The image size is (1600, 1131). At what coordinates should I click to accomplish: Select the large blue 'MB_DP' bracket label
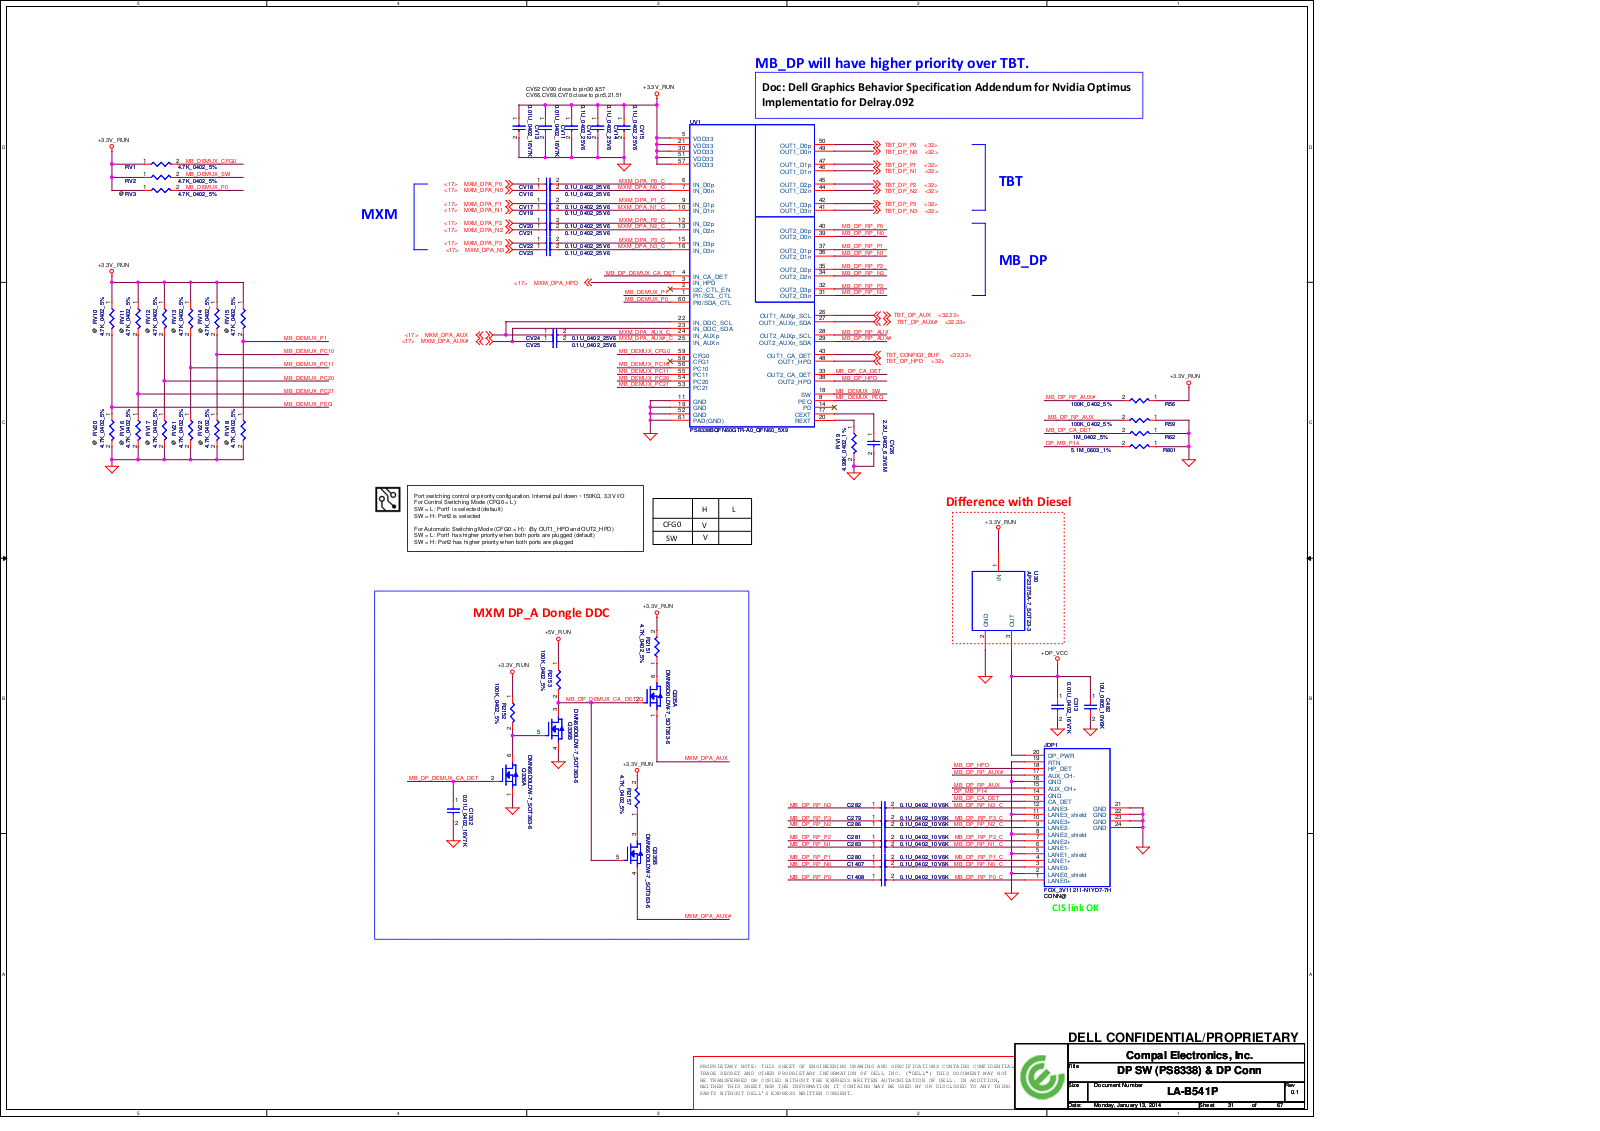click(1023, 260)
